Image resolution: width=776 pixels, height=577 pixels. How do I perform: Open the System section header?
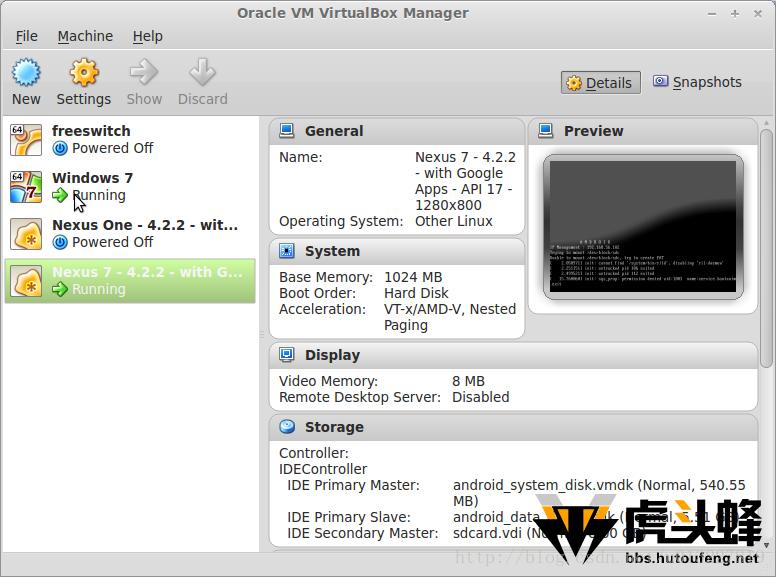(x=397, y=251)
